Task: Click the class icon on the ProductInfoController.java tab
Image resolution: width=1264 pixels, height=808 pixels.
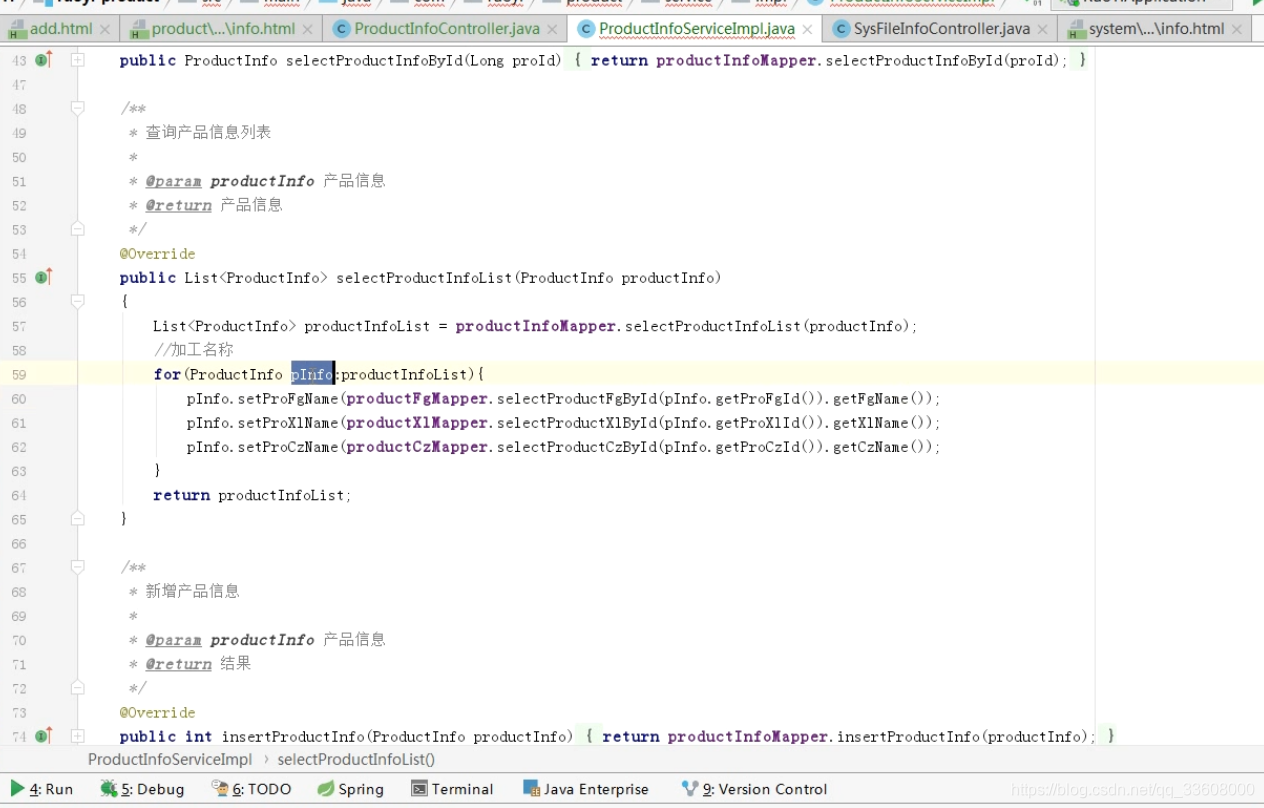Action: (341, 29)
